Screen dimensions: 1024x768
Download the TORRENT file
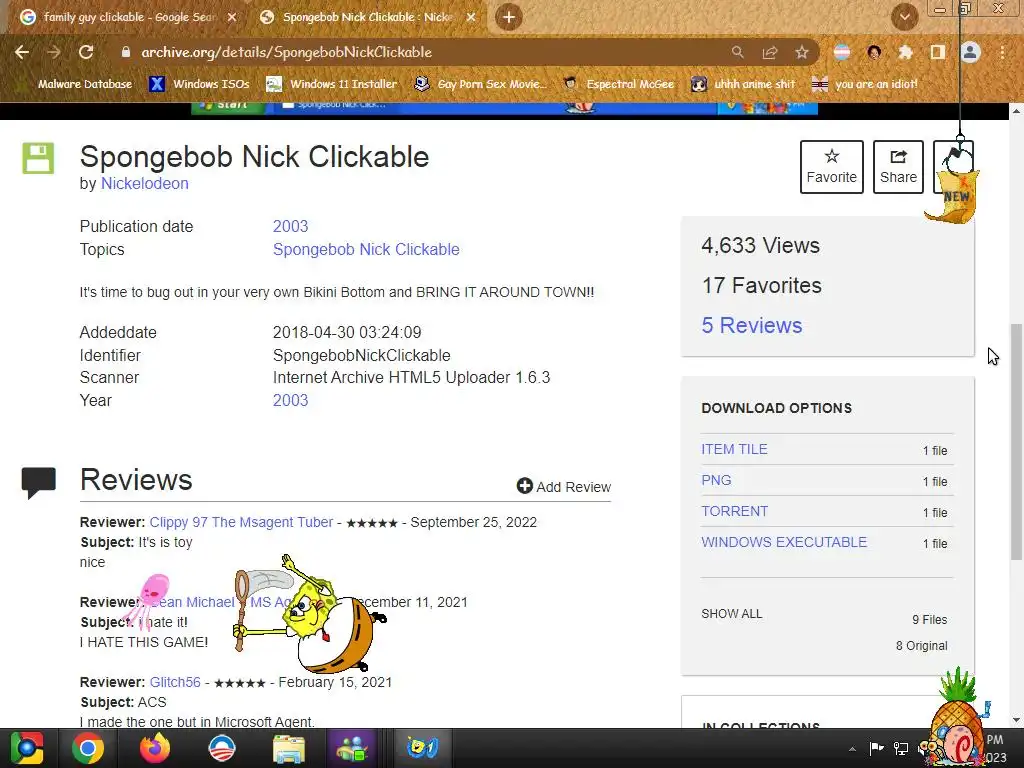point(734,511)
